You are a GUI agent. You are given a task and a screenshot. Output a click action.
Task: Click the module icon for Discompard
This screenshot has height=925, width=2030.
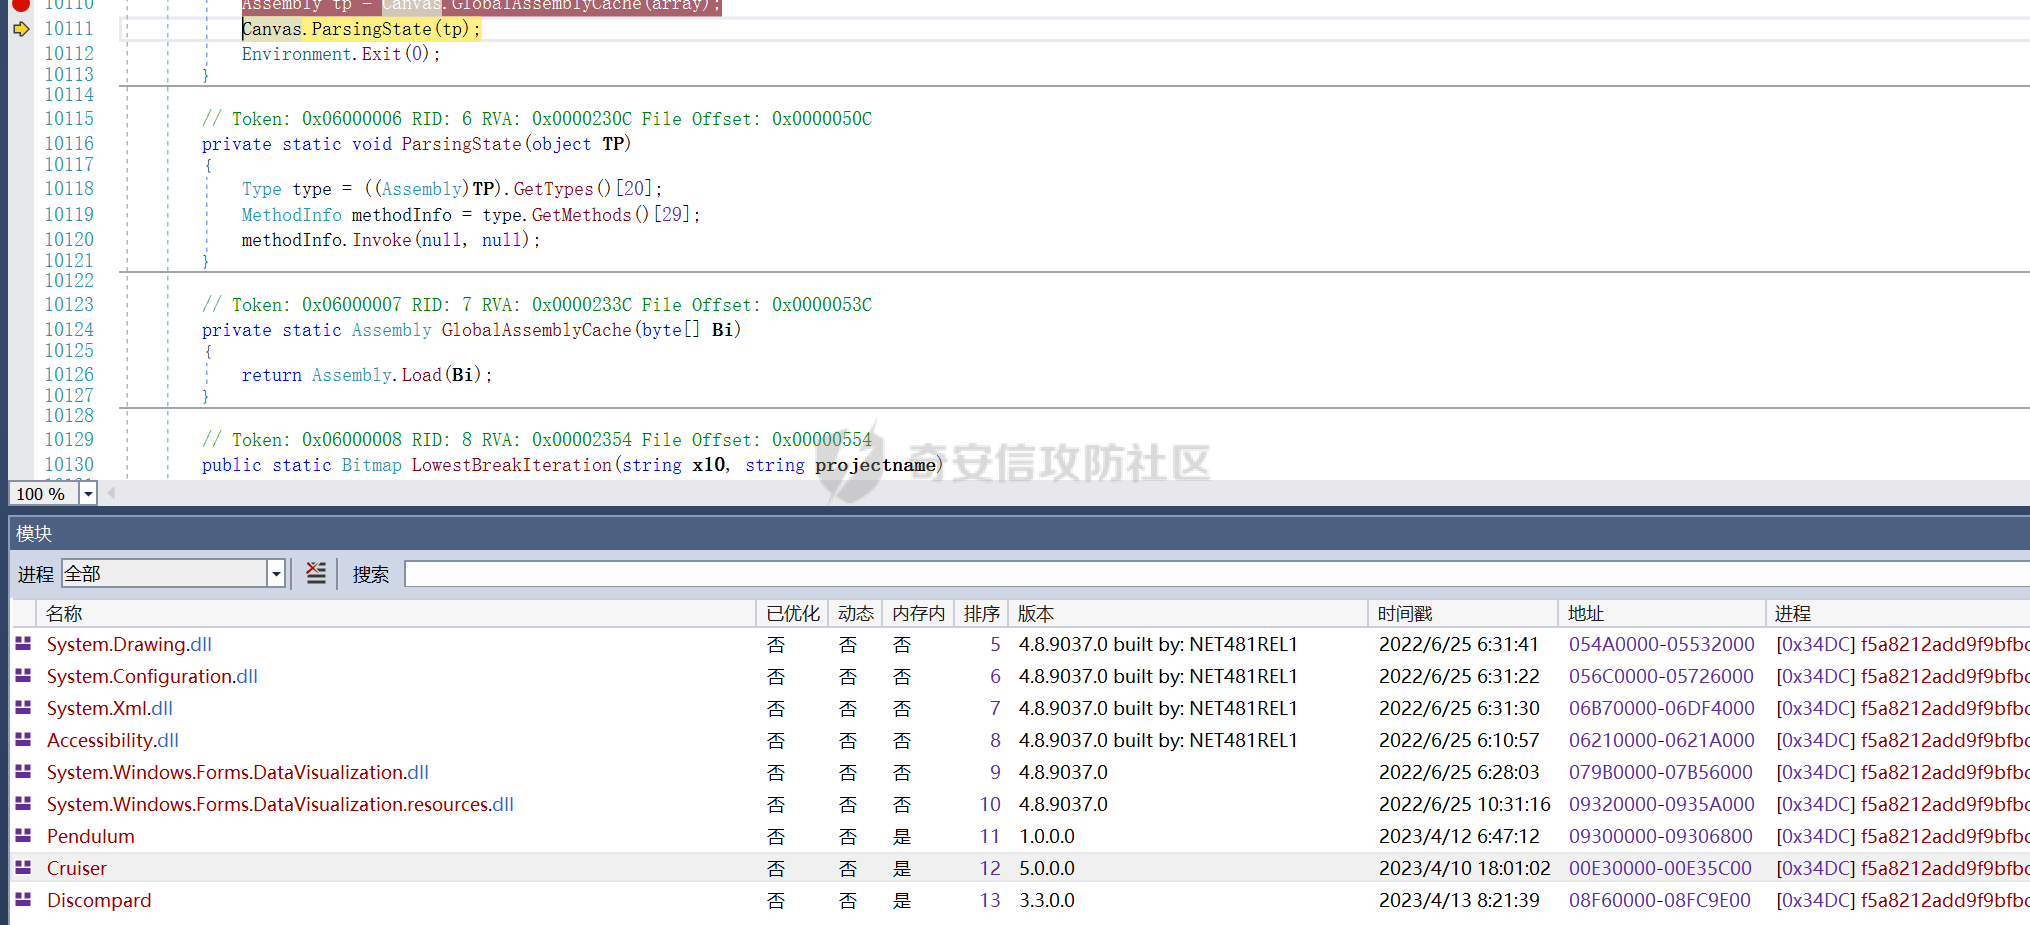coord(23,900)
